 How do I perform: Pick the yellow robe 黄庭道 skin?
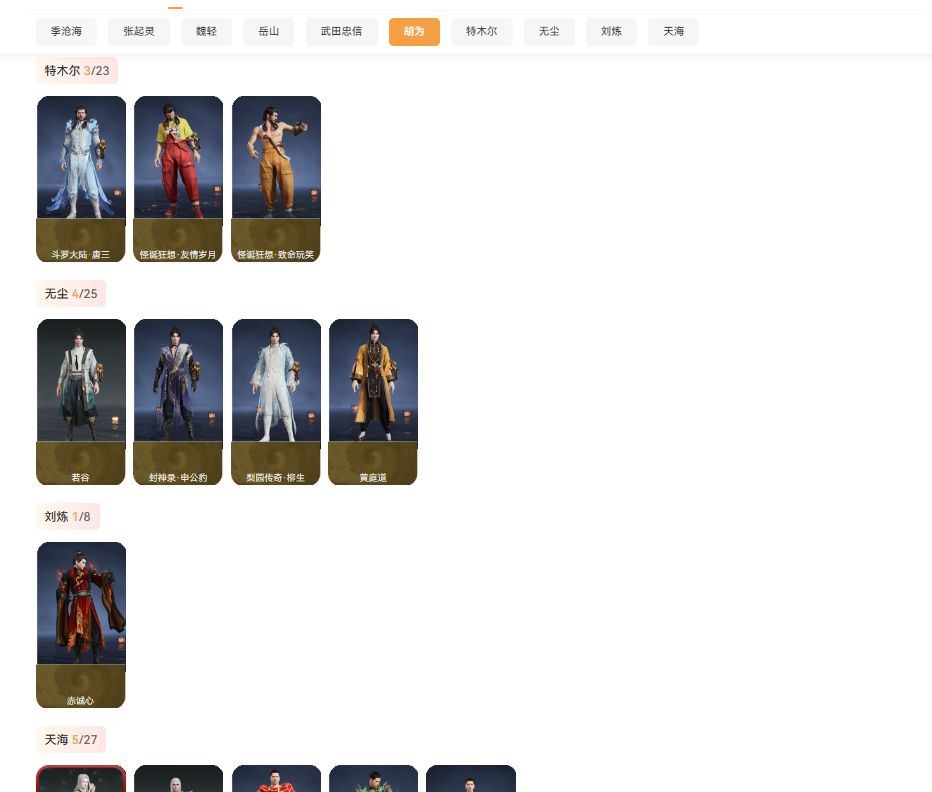(373, 402)
